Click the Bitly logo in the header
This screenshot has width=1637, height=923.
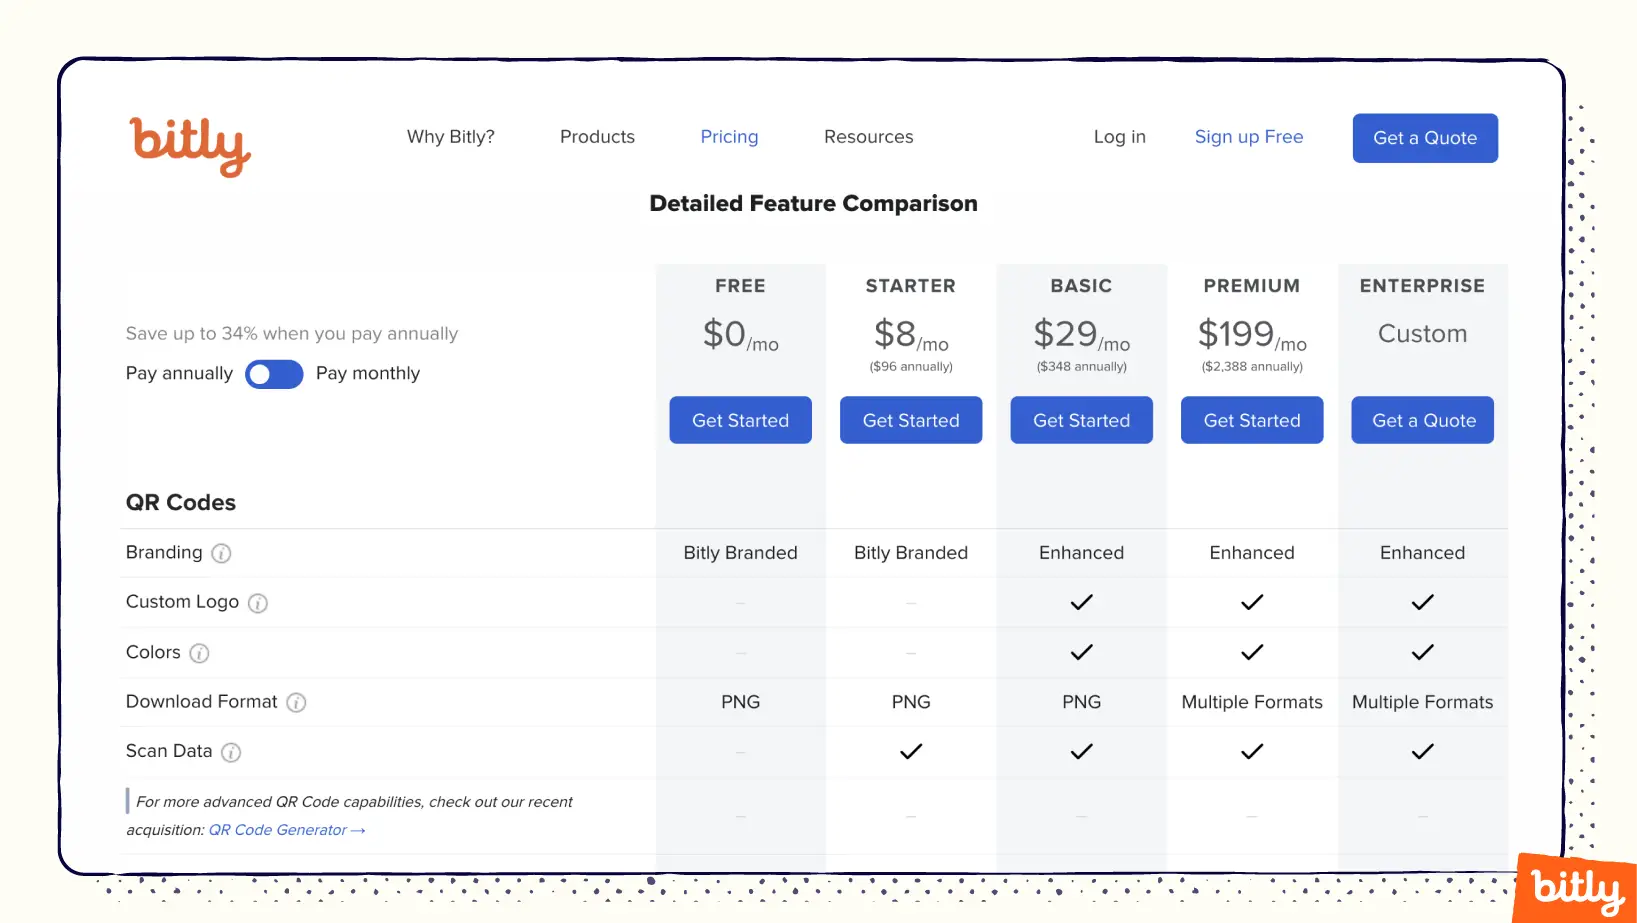click(189, 145)
